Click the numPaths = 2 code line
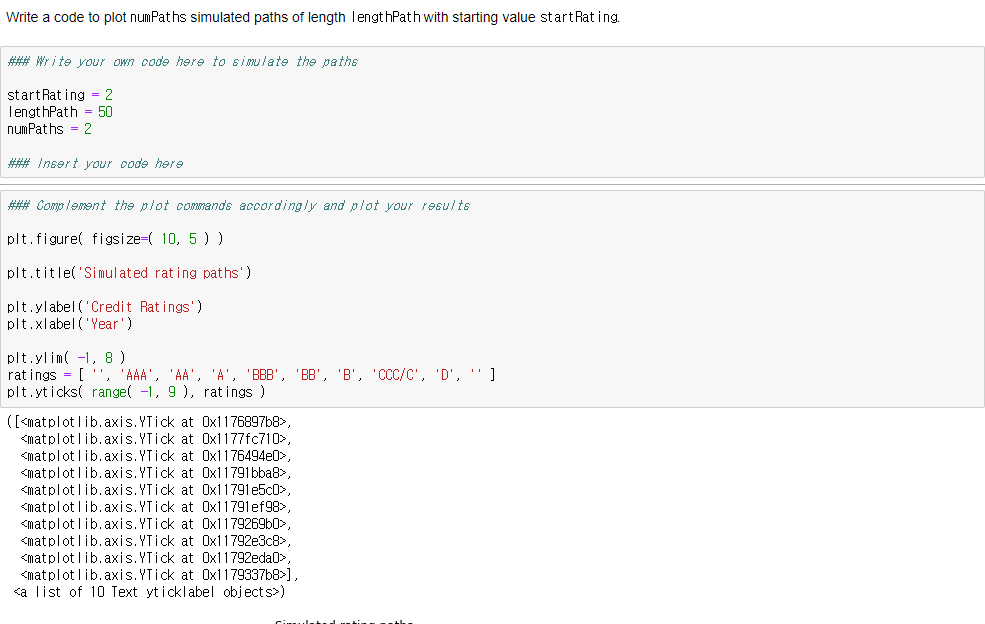Image resolution: width=985 pixels, height=624 pixels. tap(48, 128)
